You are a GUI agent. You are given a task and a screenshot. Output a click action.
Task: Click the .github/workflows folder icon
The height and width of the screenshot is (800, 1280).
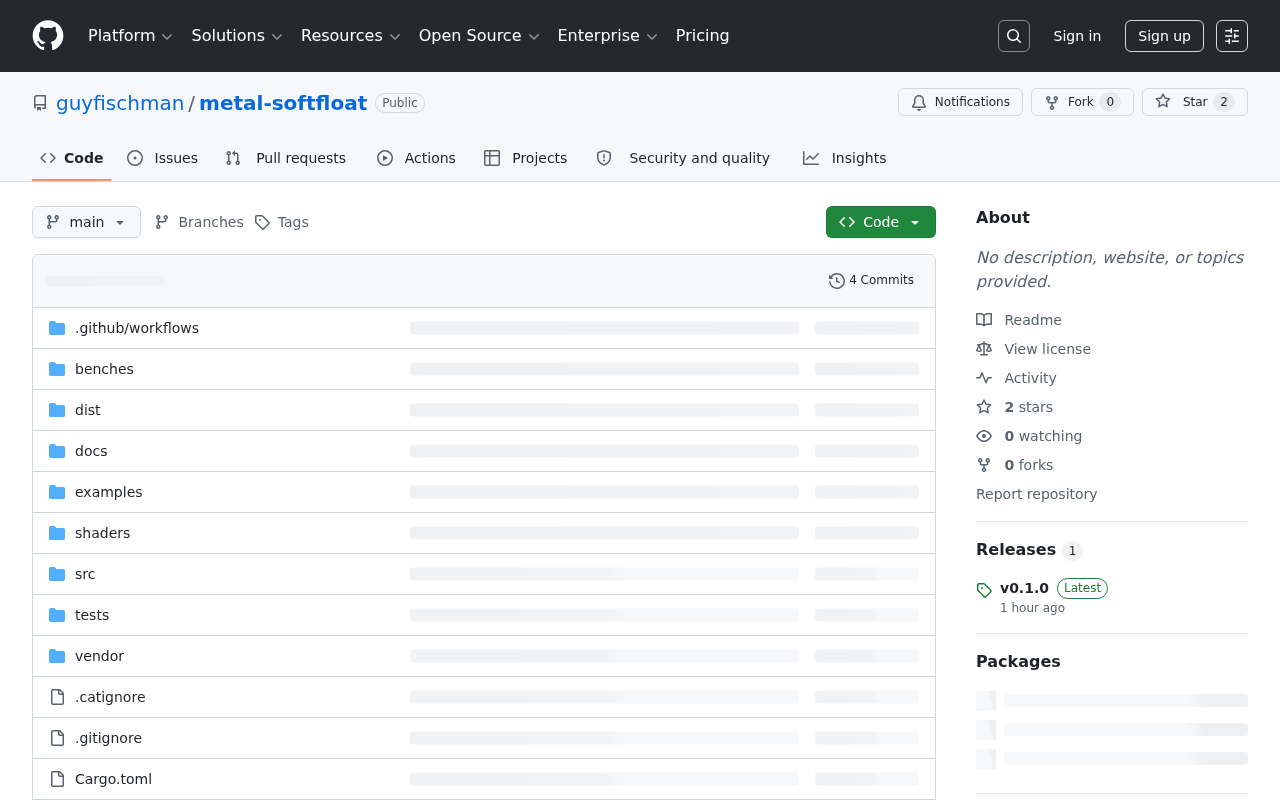pos(57,328)
